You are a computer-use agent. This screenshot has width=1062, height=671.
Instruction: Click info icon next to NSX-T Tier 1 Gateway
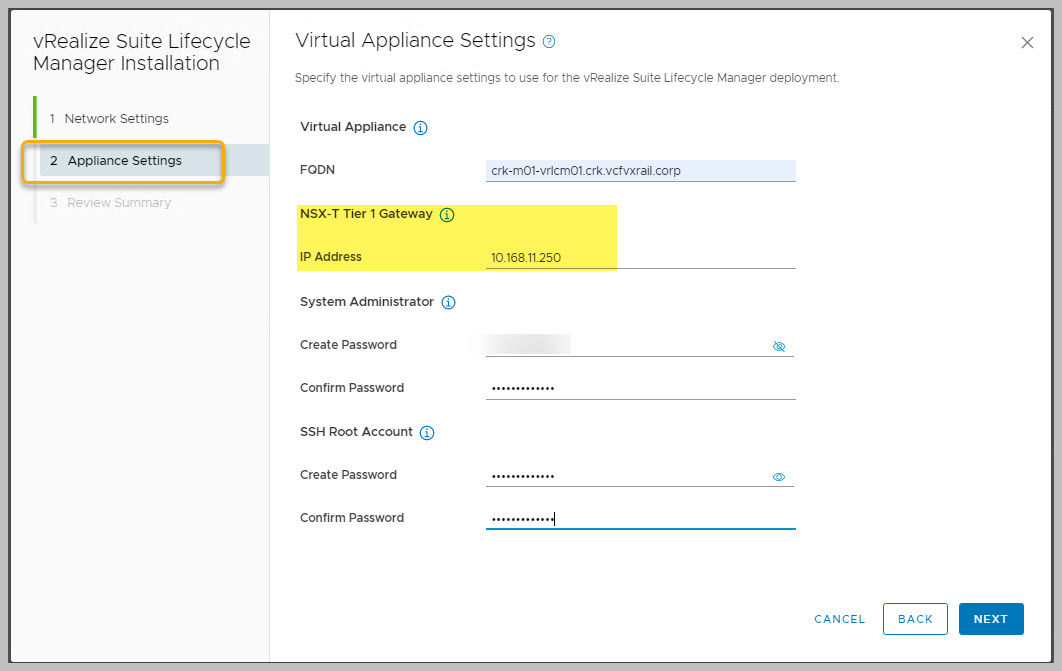click(447, 215)
